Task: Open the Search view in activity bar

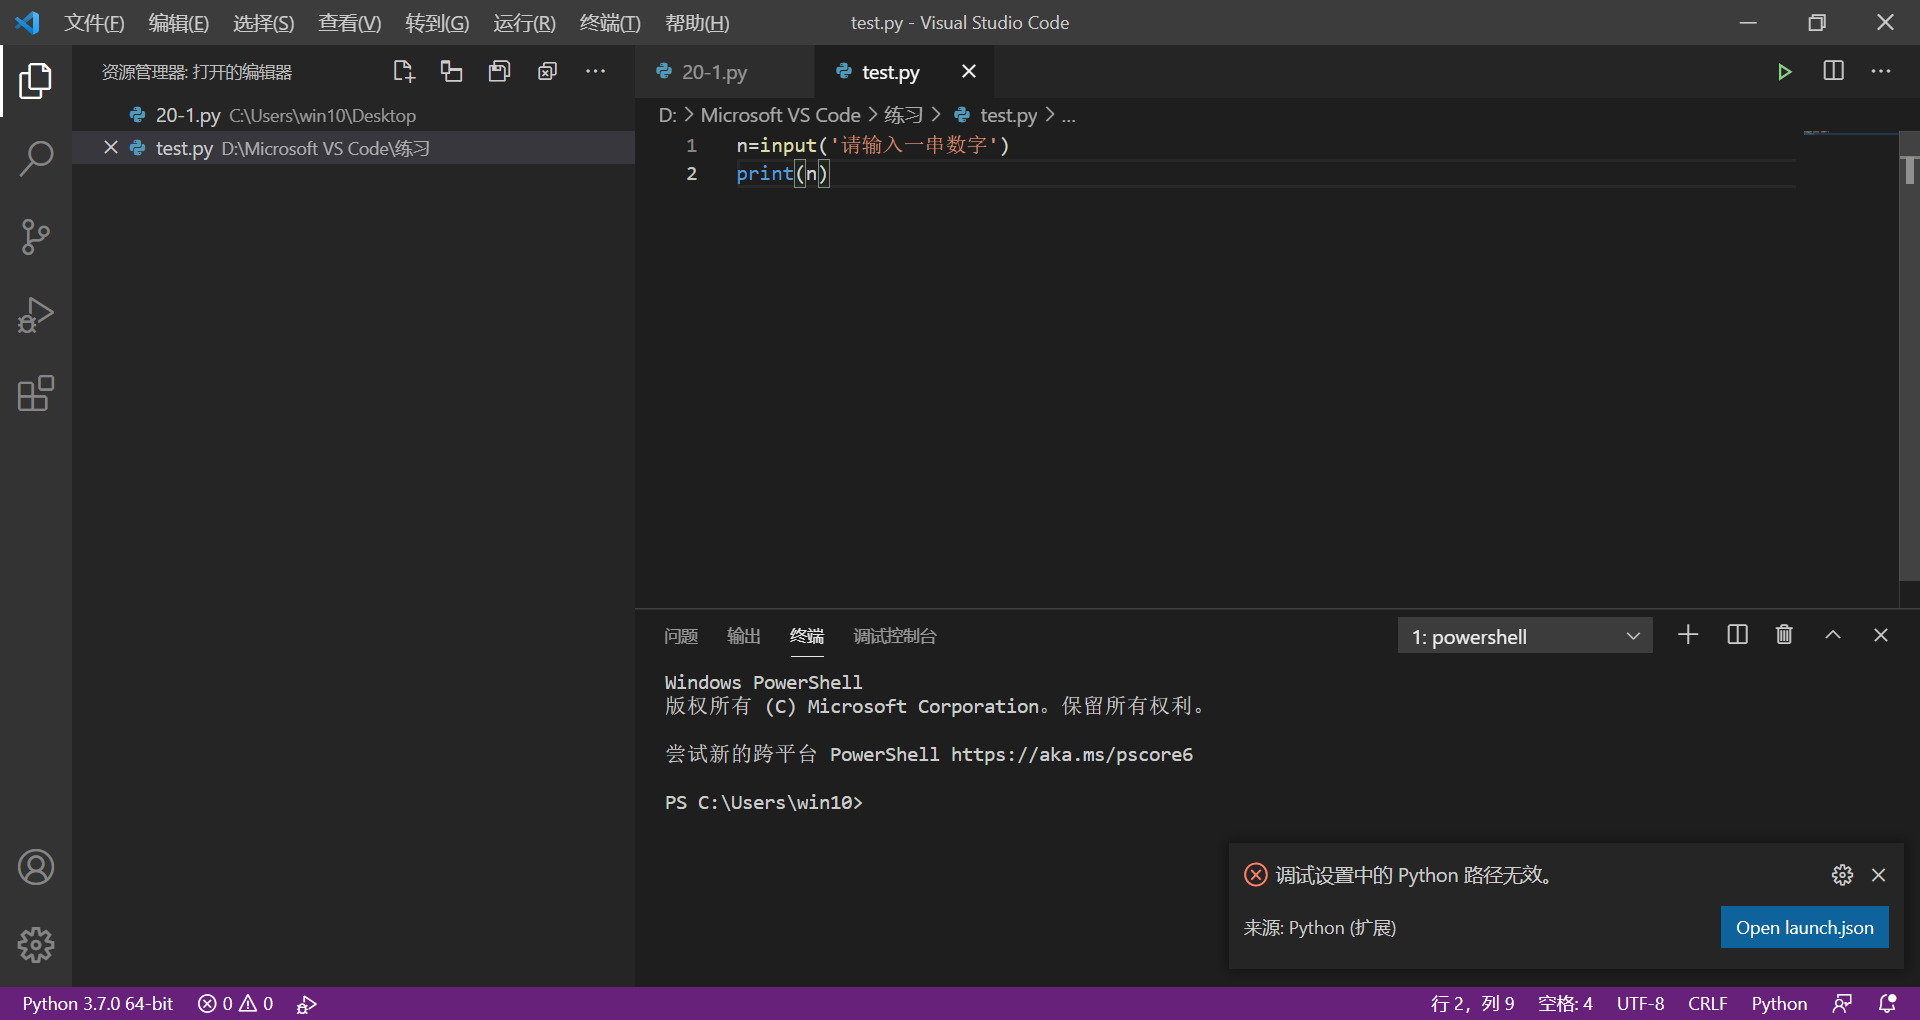Action: tap(36, 158)
